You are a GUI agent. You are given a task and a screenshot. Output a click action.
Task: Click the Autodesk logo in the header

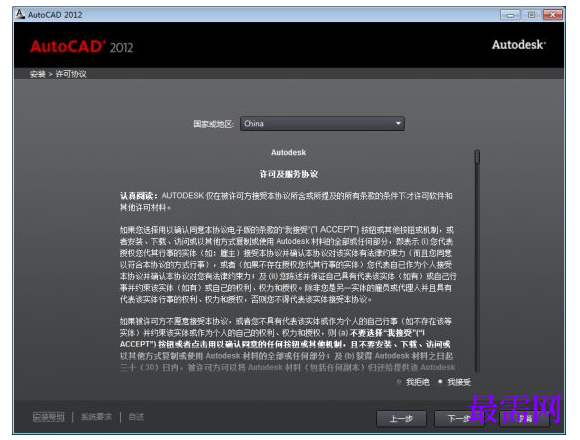click(x=519, y=45)
